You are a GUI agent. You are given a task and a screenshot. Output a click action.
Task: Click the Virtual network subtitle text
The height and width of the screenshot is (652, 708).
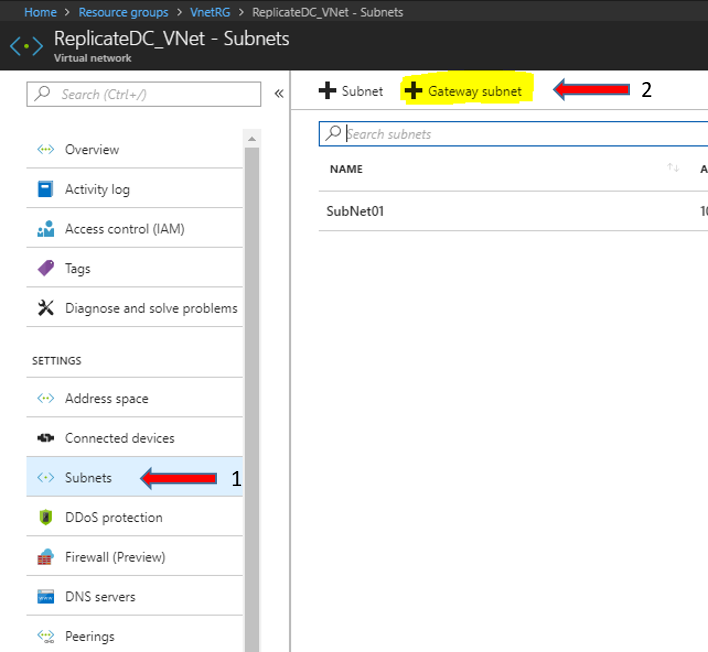tap(93, 58)
